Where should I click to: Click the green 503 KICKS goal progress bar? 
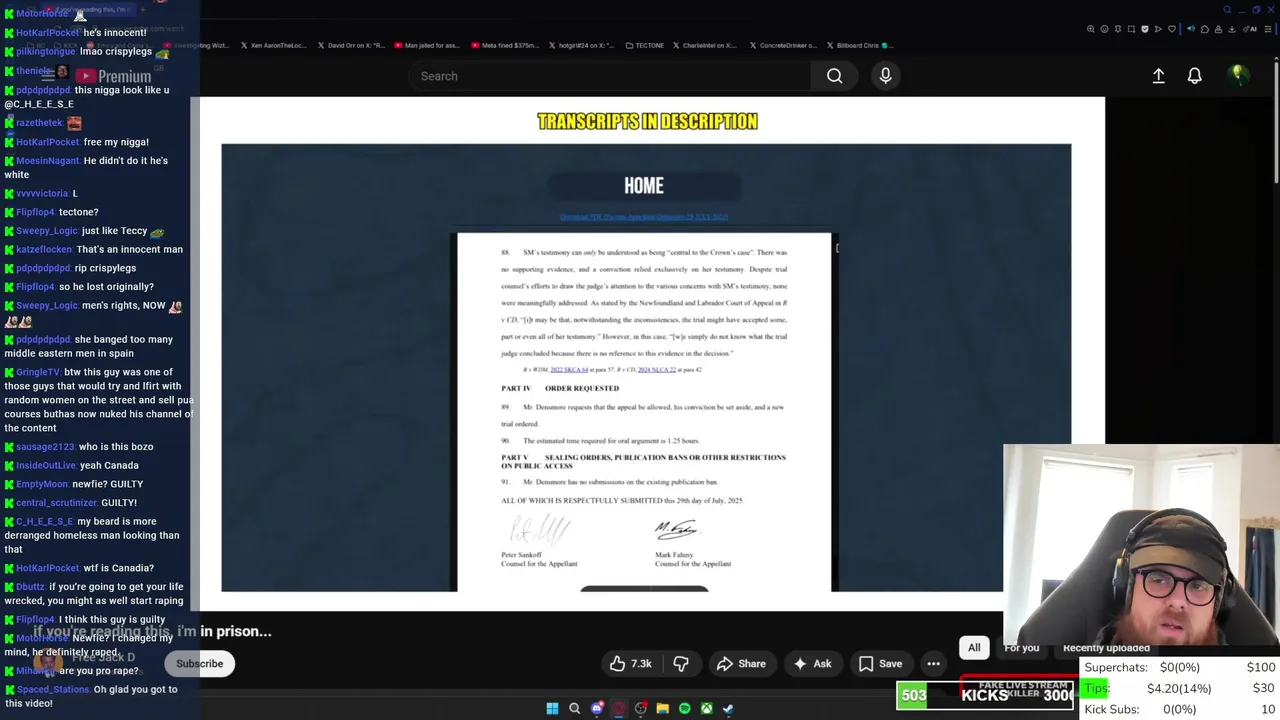tap(913, 696)
